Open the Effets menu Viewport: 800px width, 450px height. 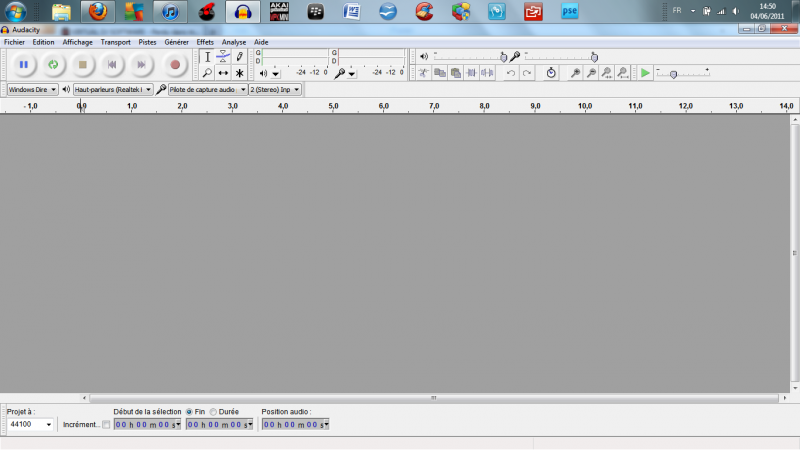click(x=205, y=43)
